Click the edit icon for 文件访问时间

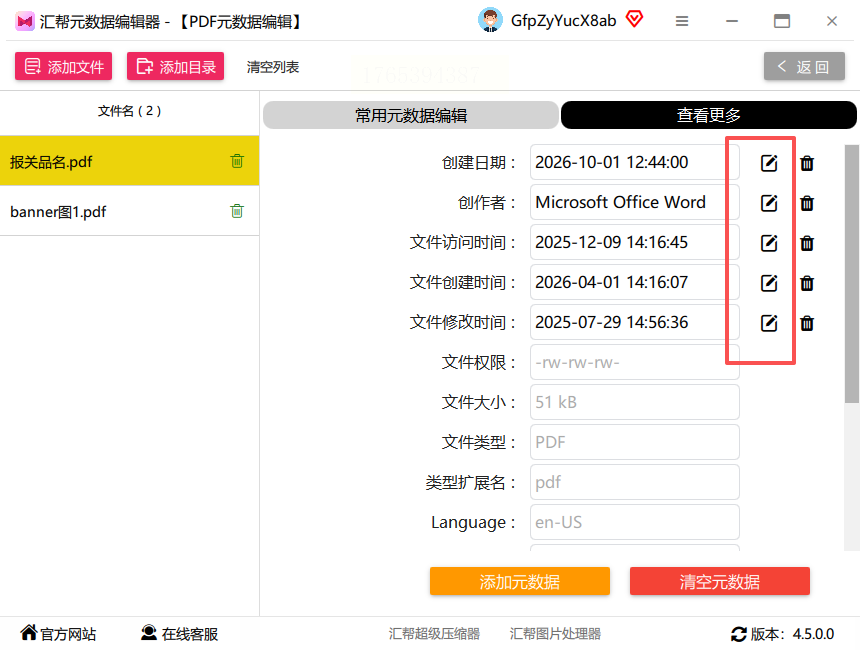tap(769, 243)
